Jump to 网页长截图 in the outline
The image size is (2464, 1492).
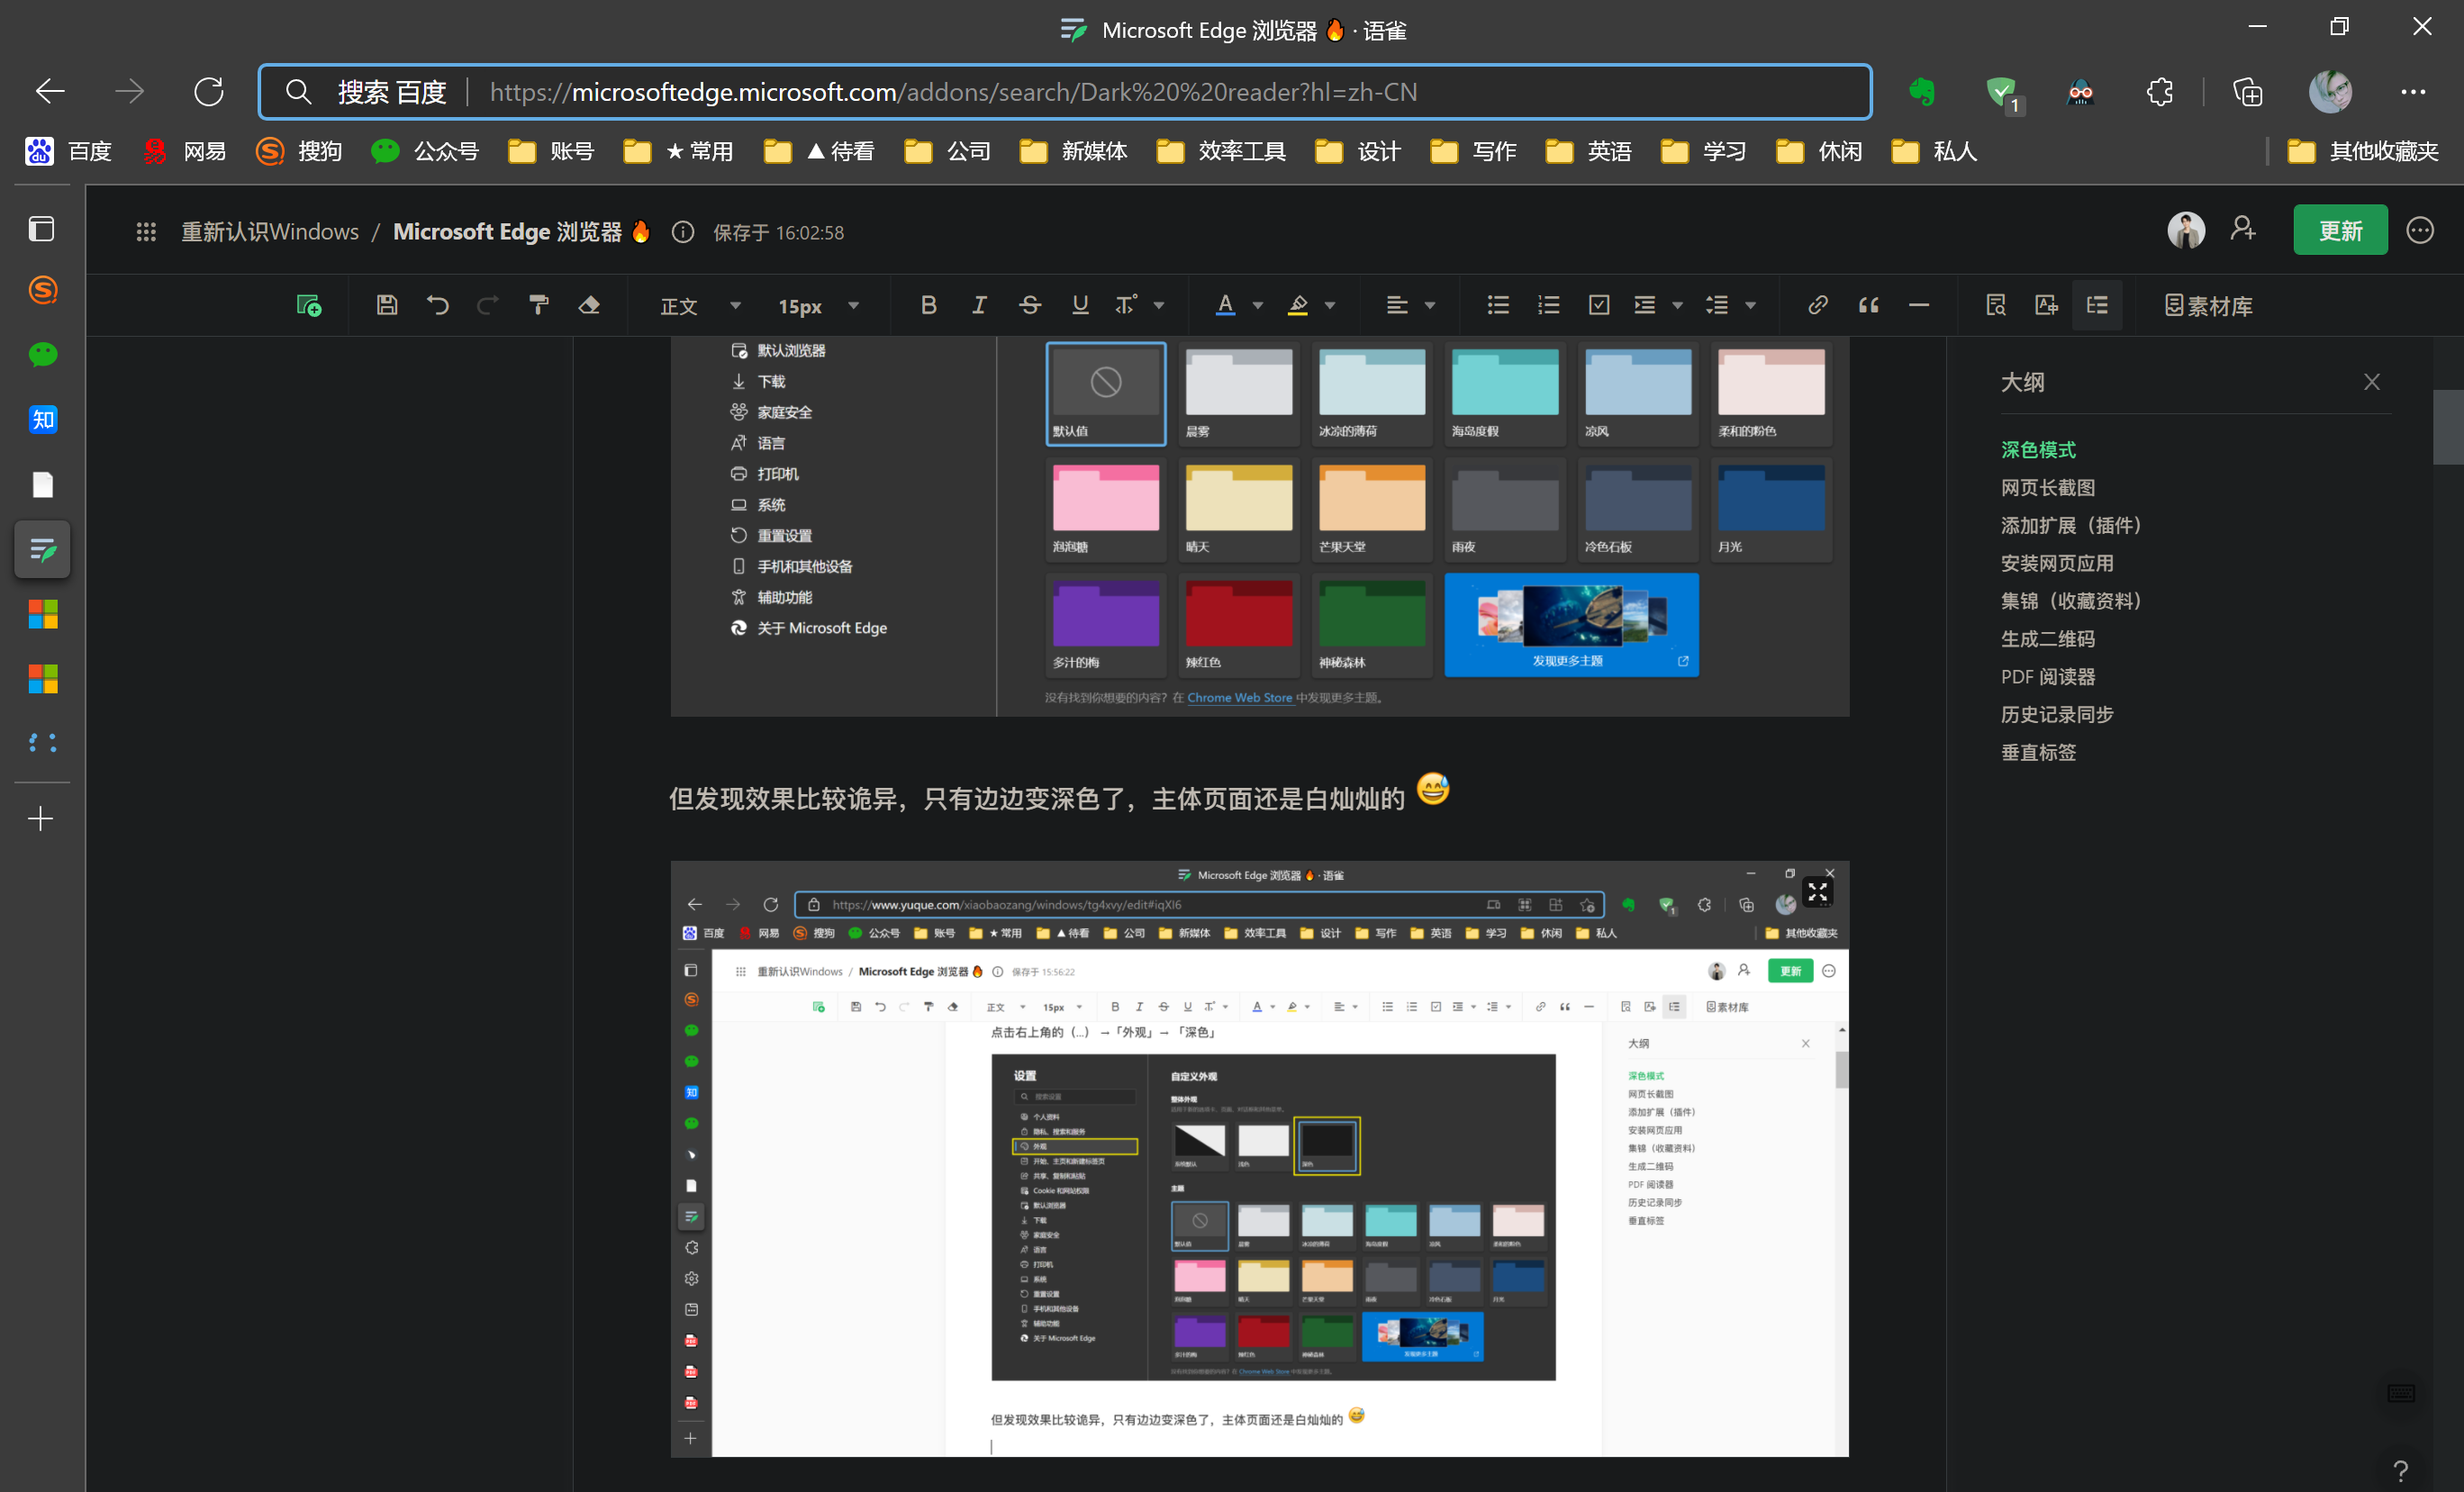coord(2047,487)
